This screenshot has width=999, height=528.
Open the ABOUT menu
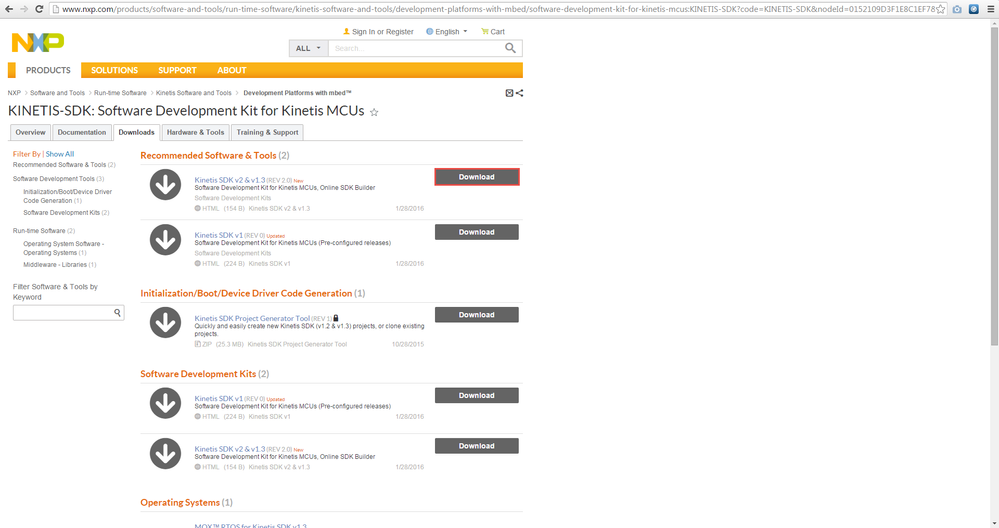point(231,70)
